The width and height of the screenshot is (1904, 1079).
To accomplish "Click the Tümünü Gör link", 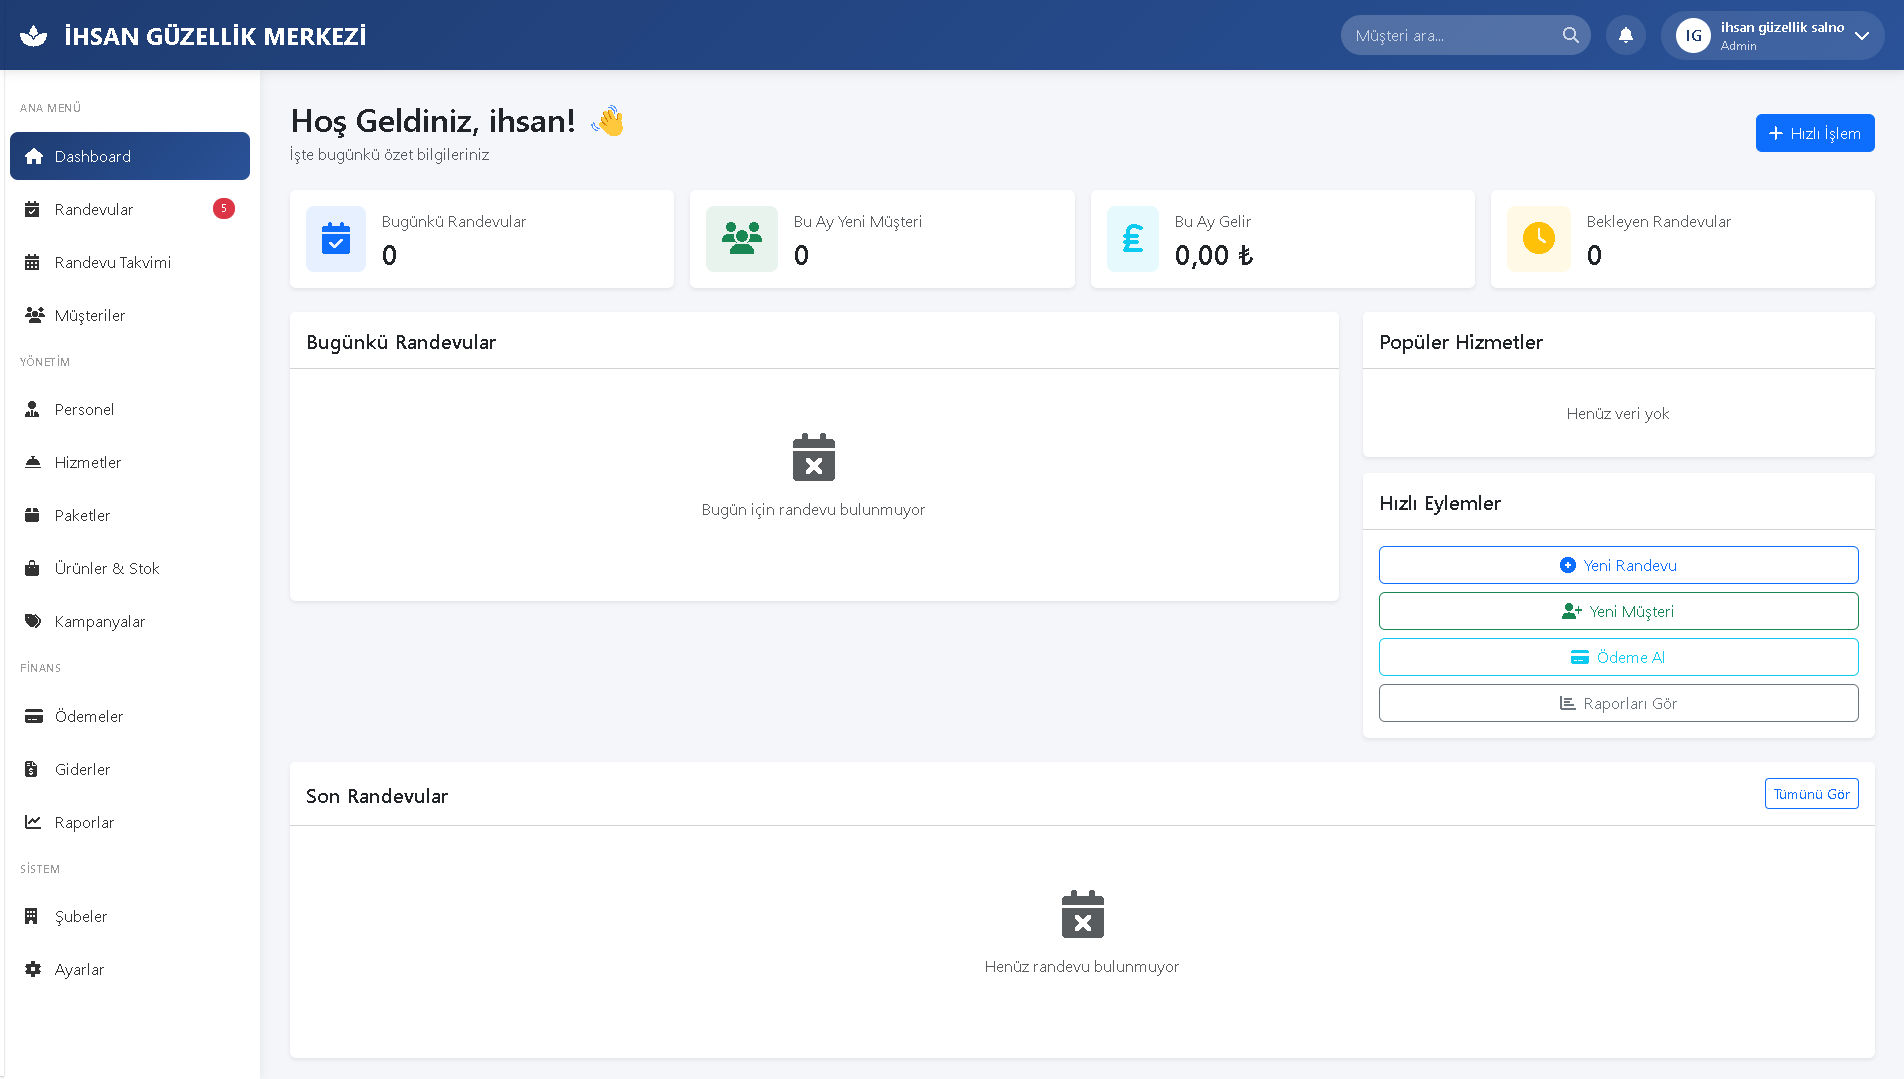I will (x=1811, y=794).
